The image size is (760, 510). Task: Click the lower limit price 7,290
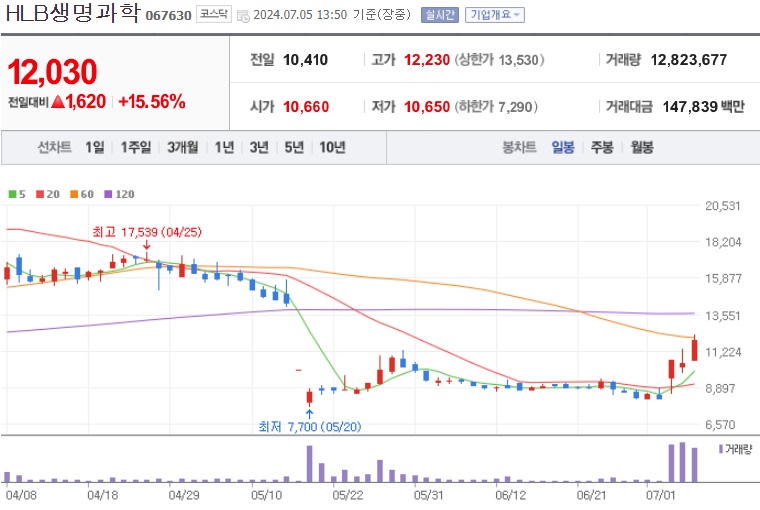515,107
